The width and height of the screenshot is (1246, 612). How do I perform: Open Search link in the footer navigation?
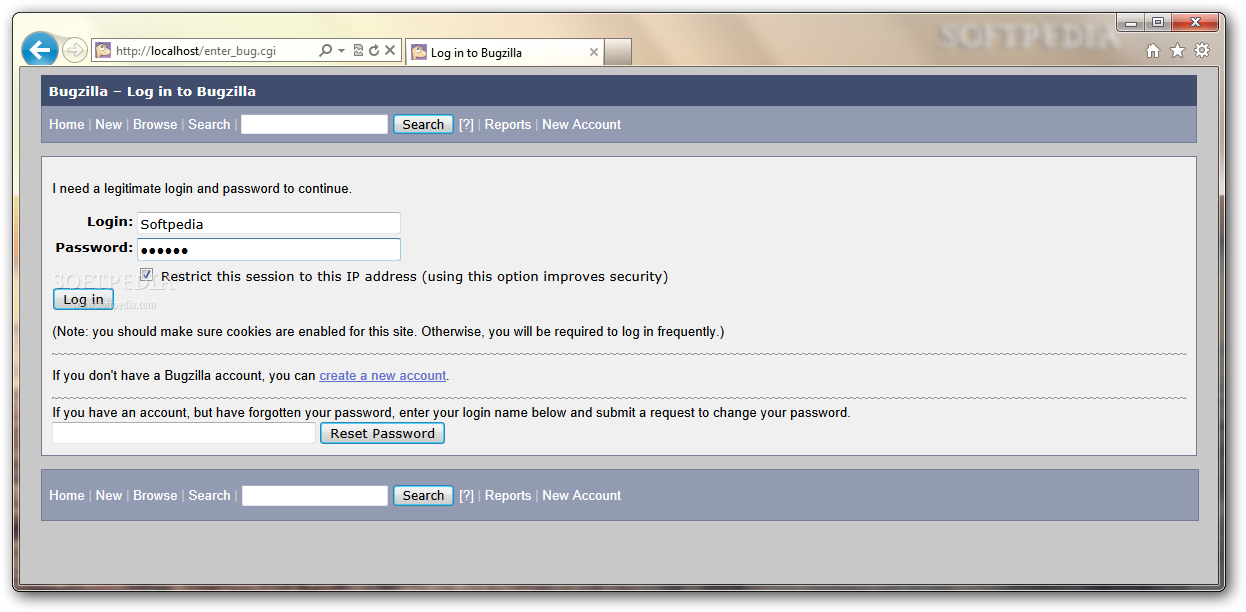[209, 495]
